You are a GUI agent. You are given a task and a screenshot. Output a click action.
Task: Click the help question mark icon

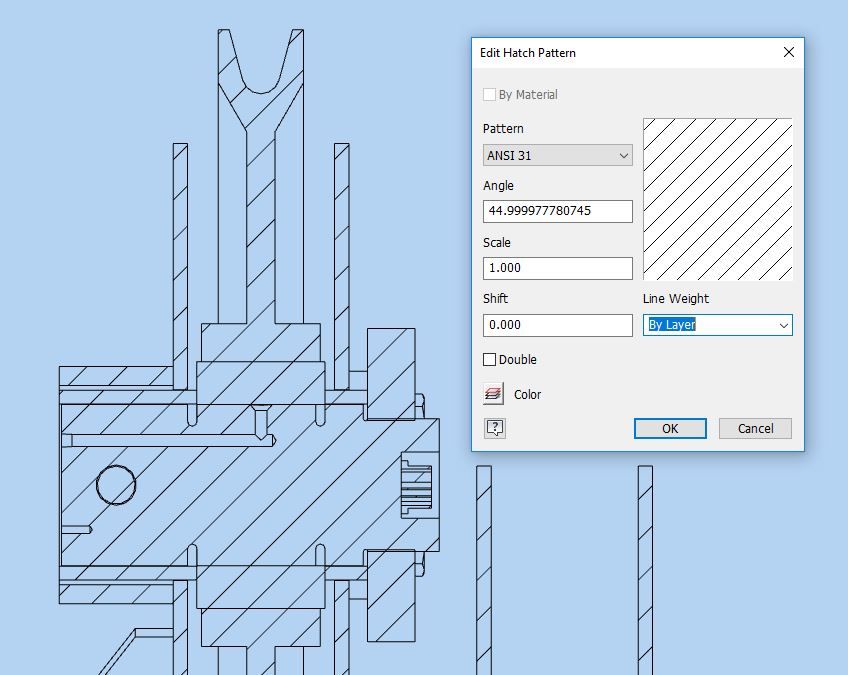tap(494, 428)
